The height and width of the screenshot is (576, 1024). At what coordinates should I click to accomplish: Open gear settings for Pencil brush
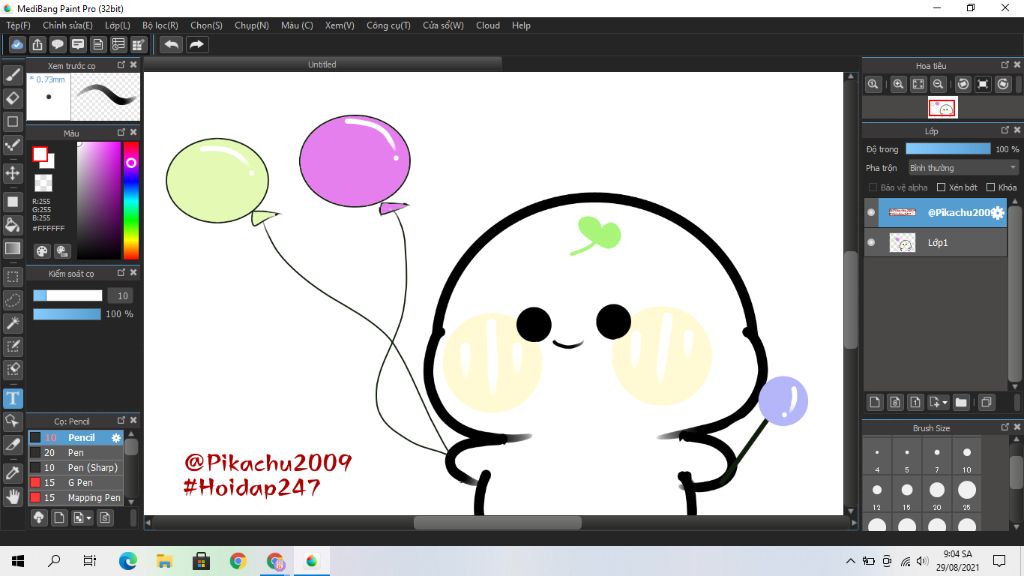pos(116,438)
